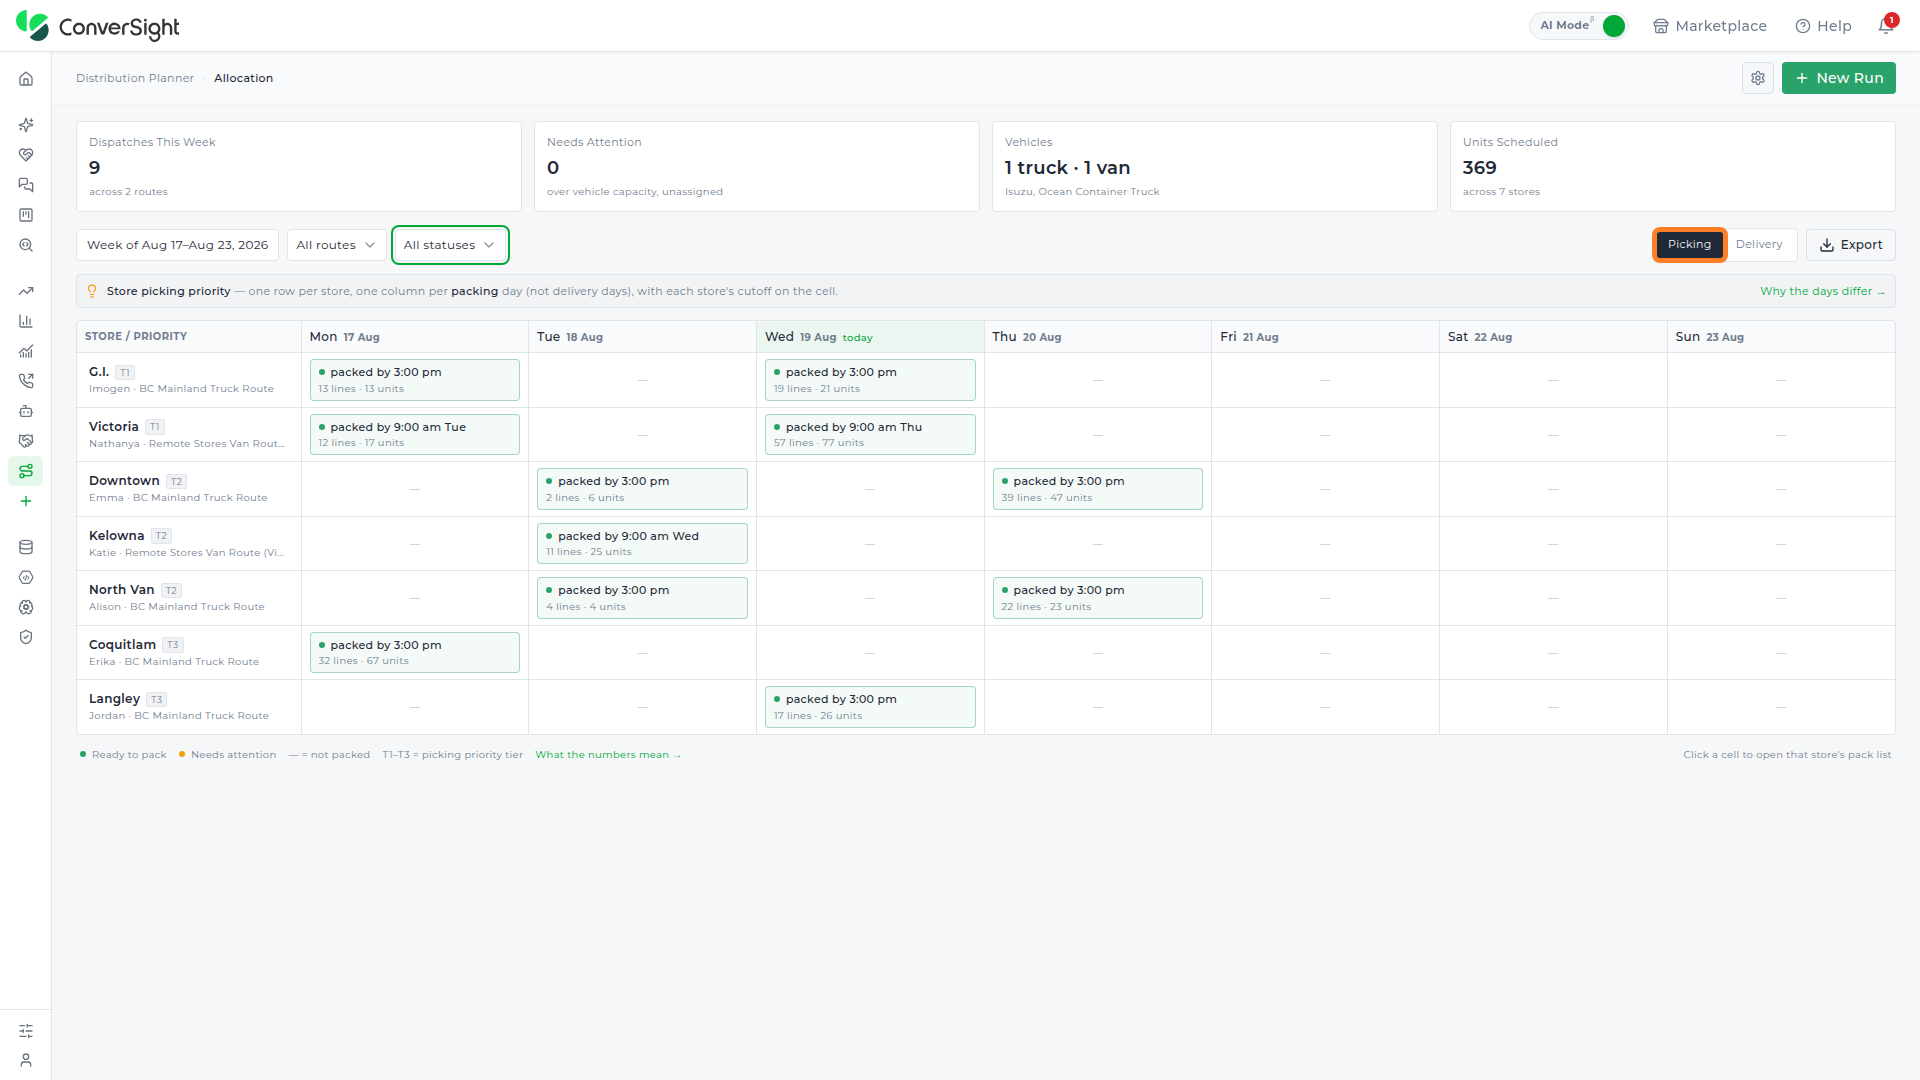Screen dimensions: 1920x1080
Task: Open the sparkle AI icon in sidebar
Action: (26, 125)
